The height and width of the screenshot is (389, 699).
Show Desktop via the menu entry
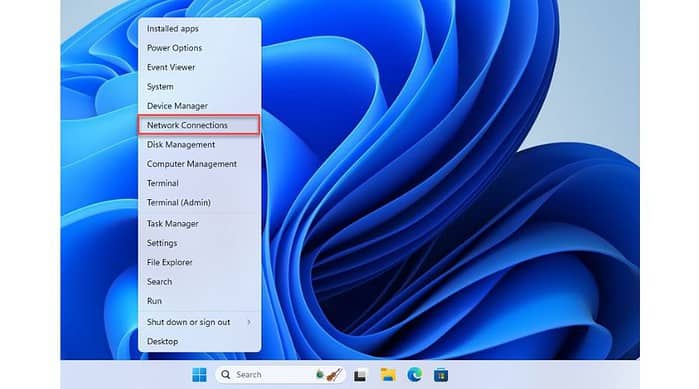tap(199, 341)
